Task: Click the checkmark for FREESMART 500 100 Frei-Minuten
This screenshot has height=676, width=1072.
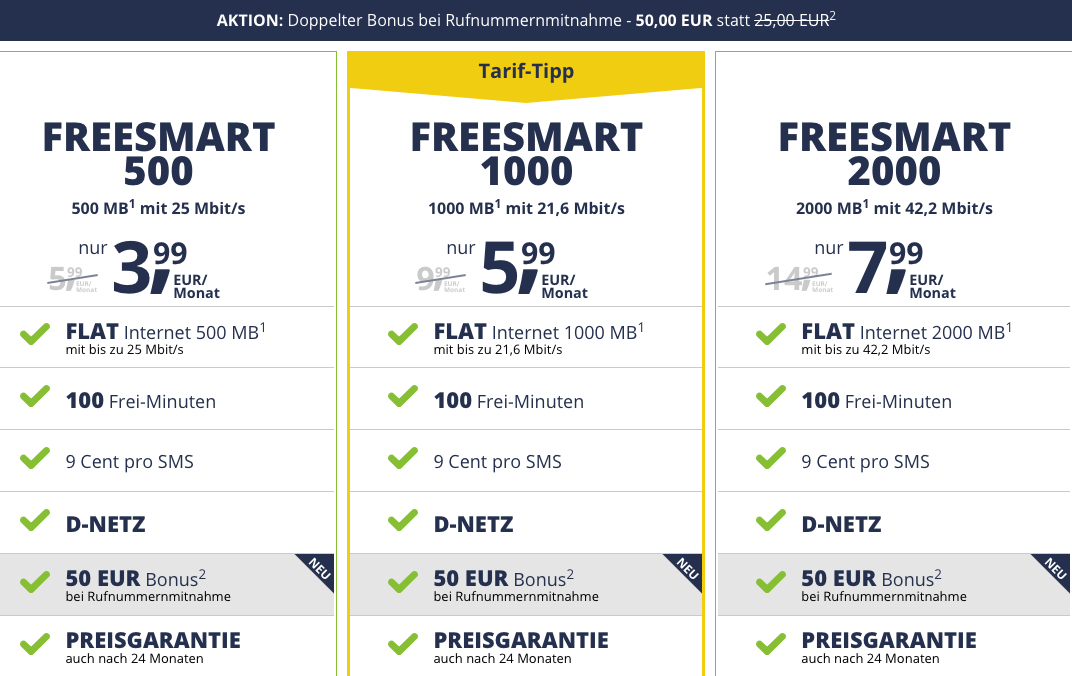Action: point(35,397)
